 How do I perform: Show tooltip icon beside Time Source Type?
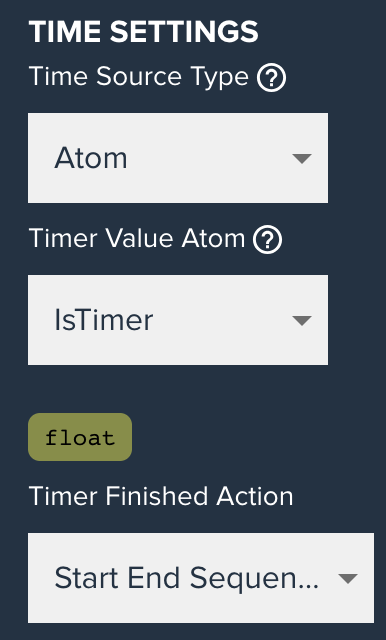coord(271,77)
